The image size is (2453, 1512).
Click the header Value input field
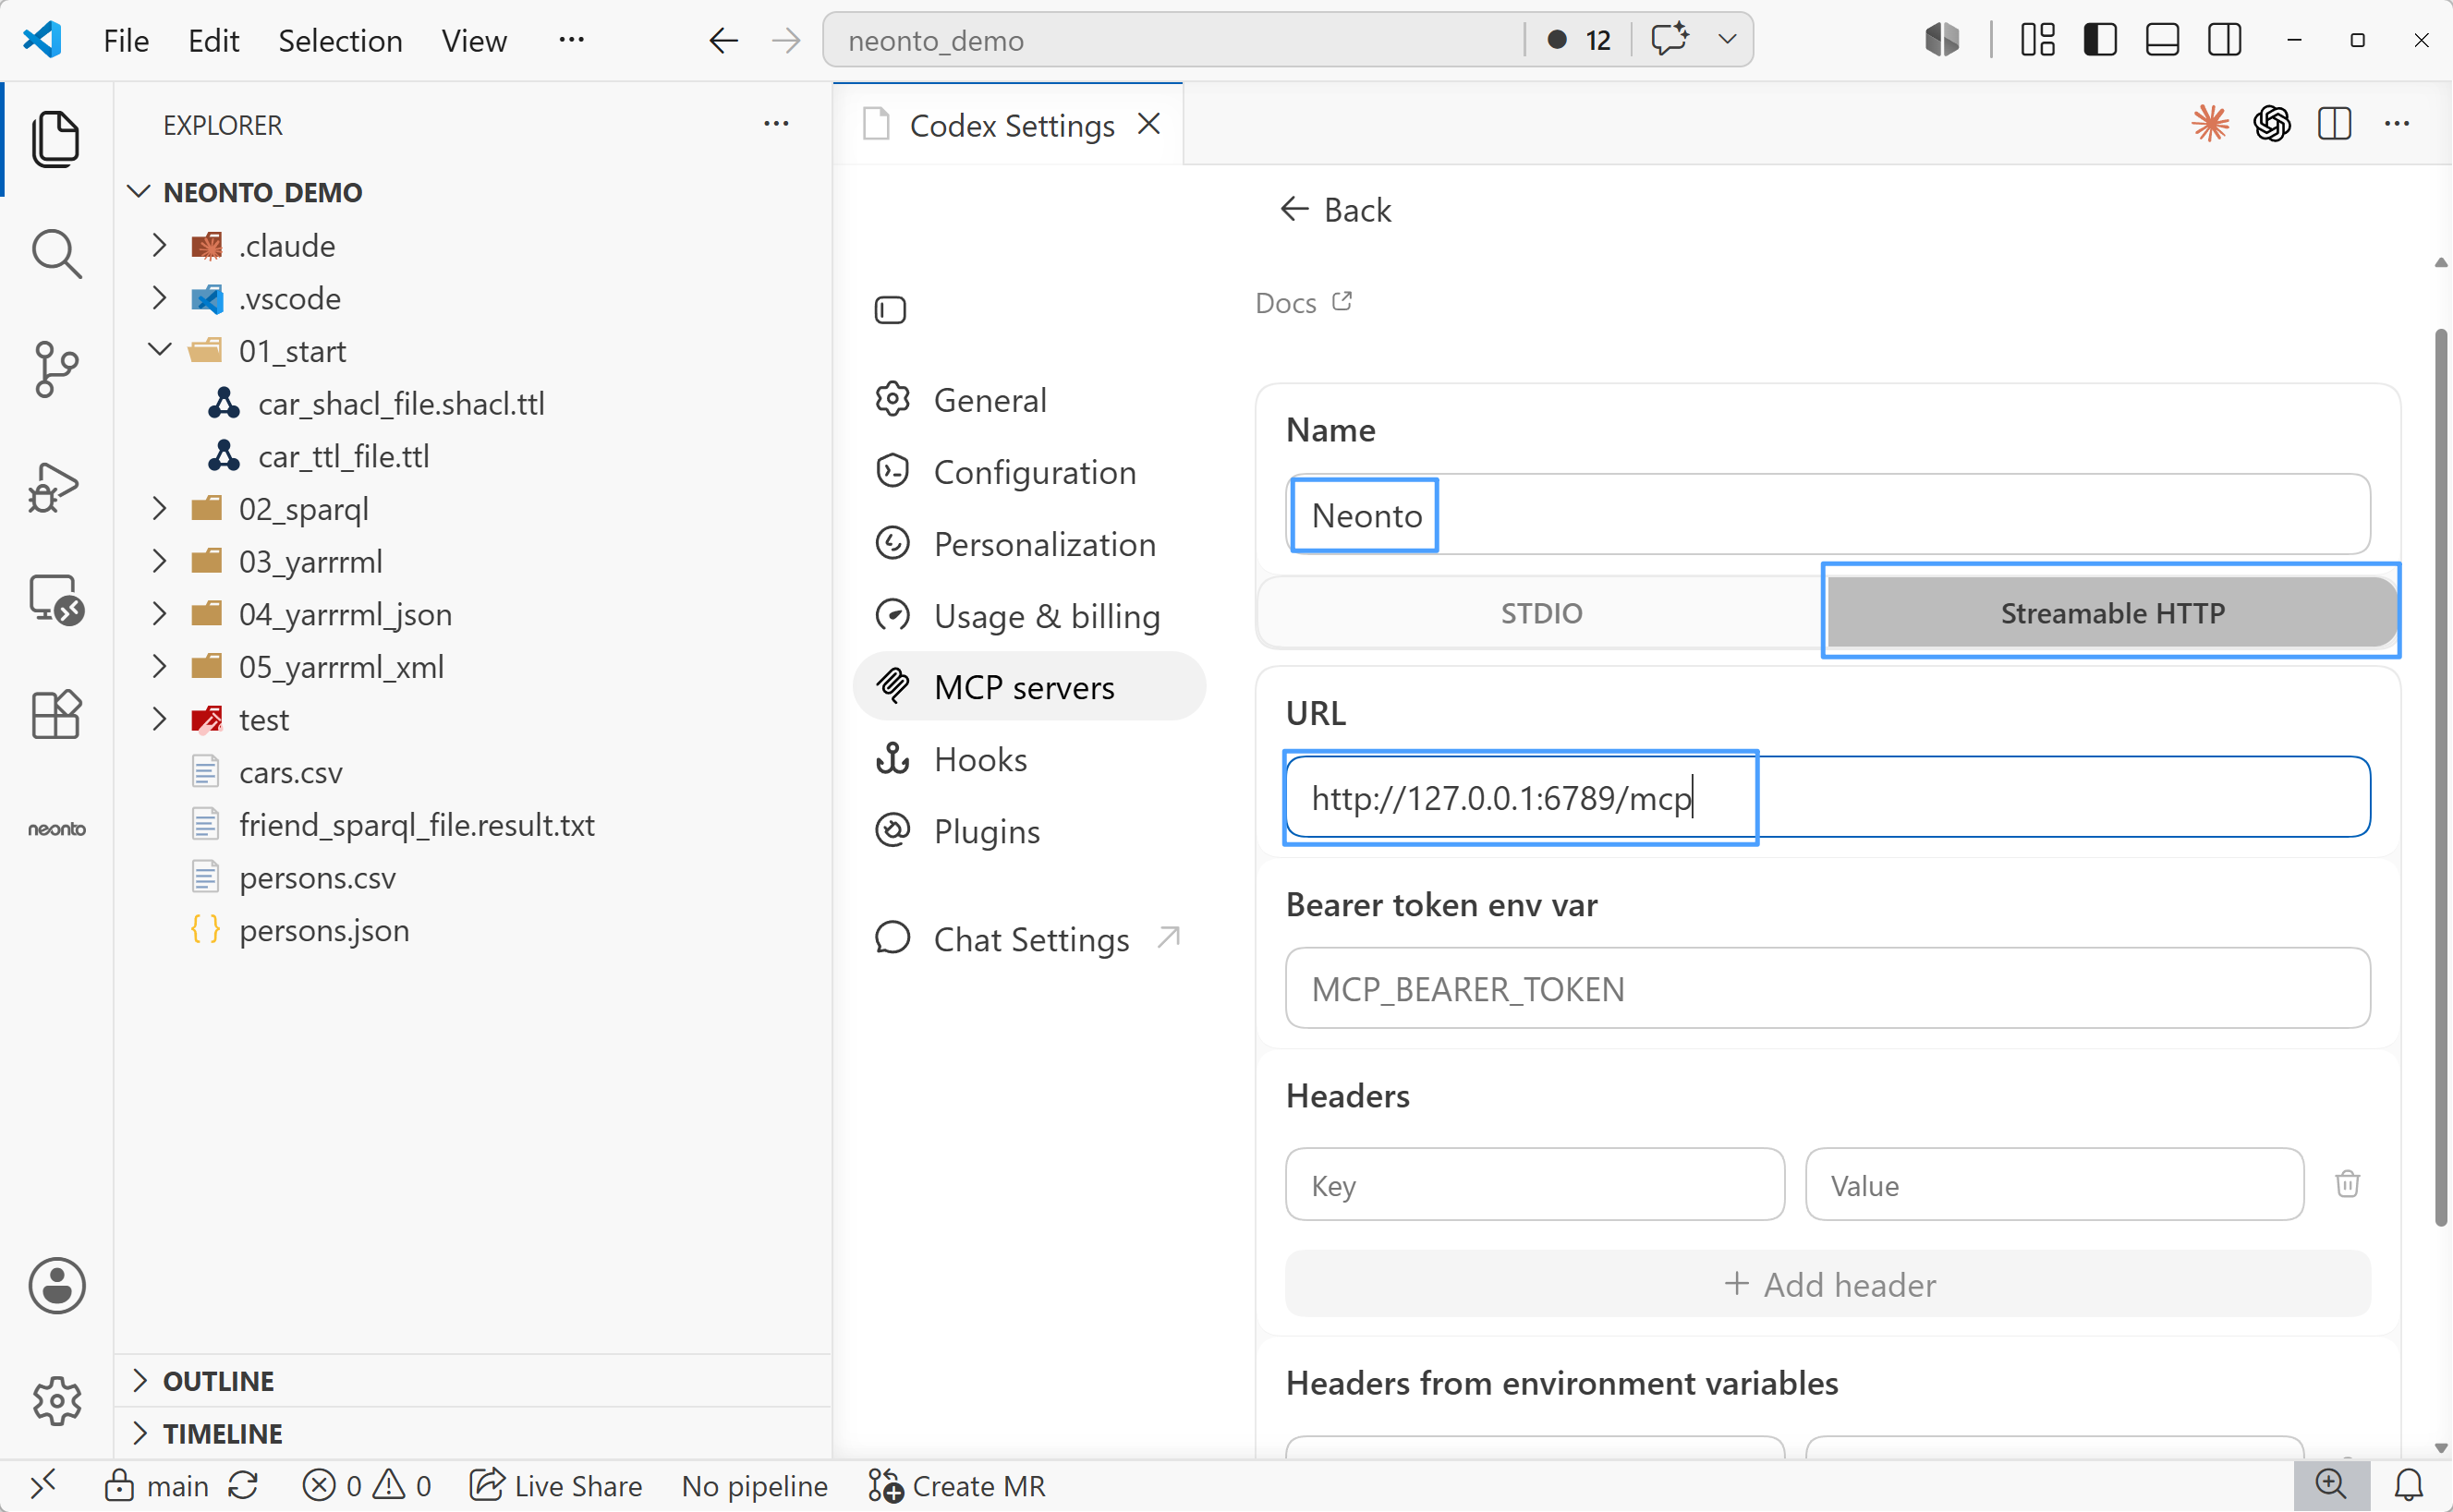(x=2054, y=1184)
